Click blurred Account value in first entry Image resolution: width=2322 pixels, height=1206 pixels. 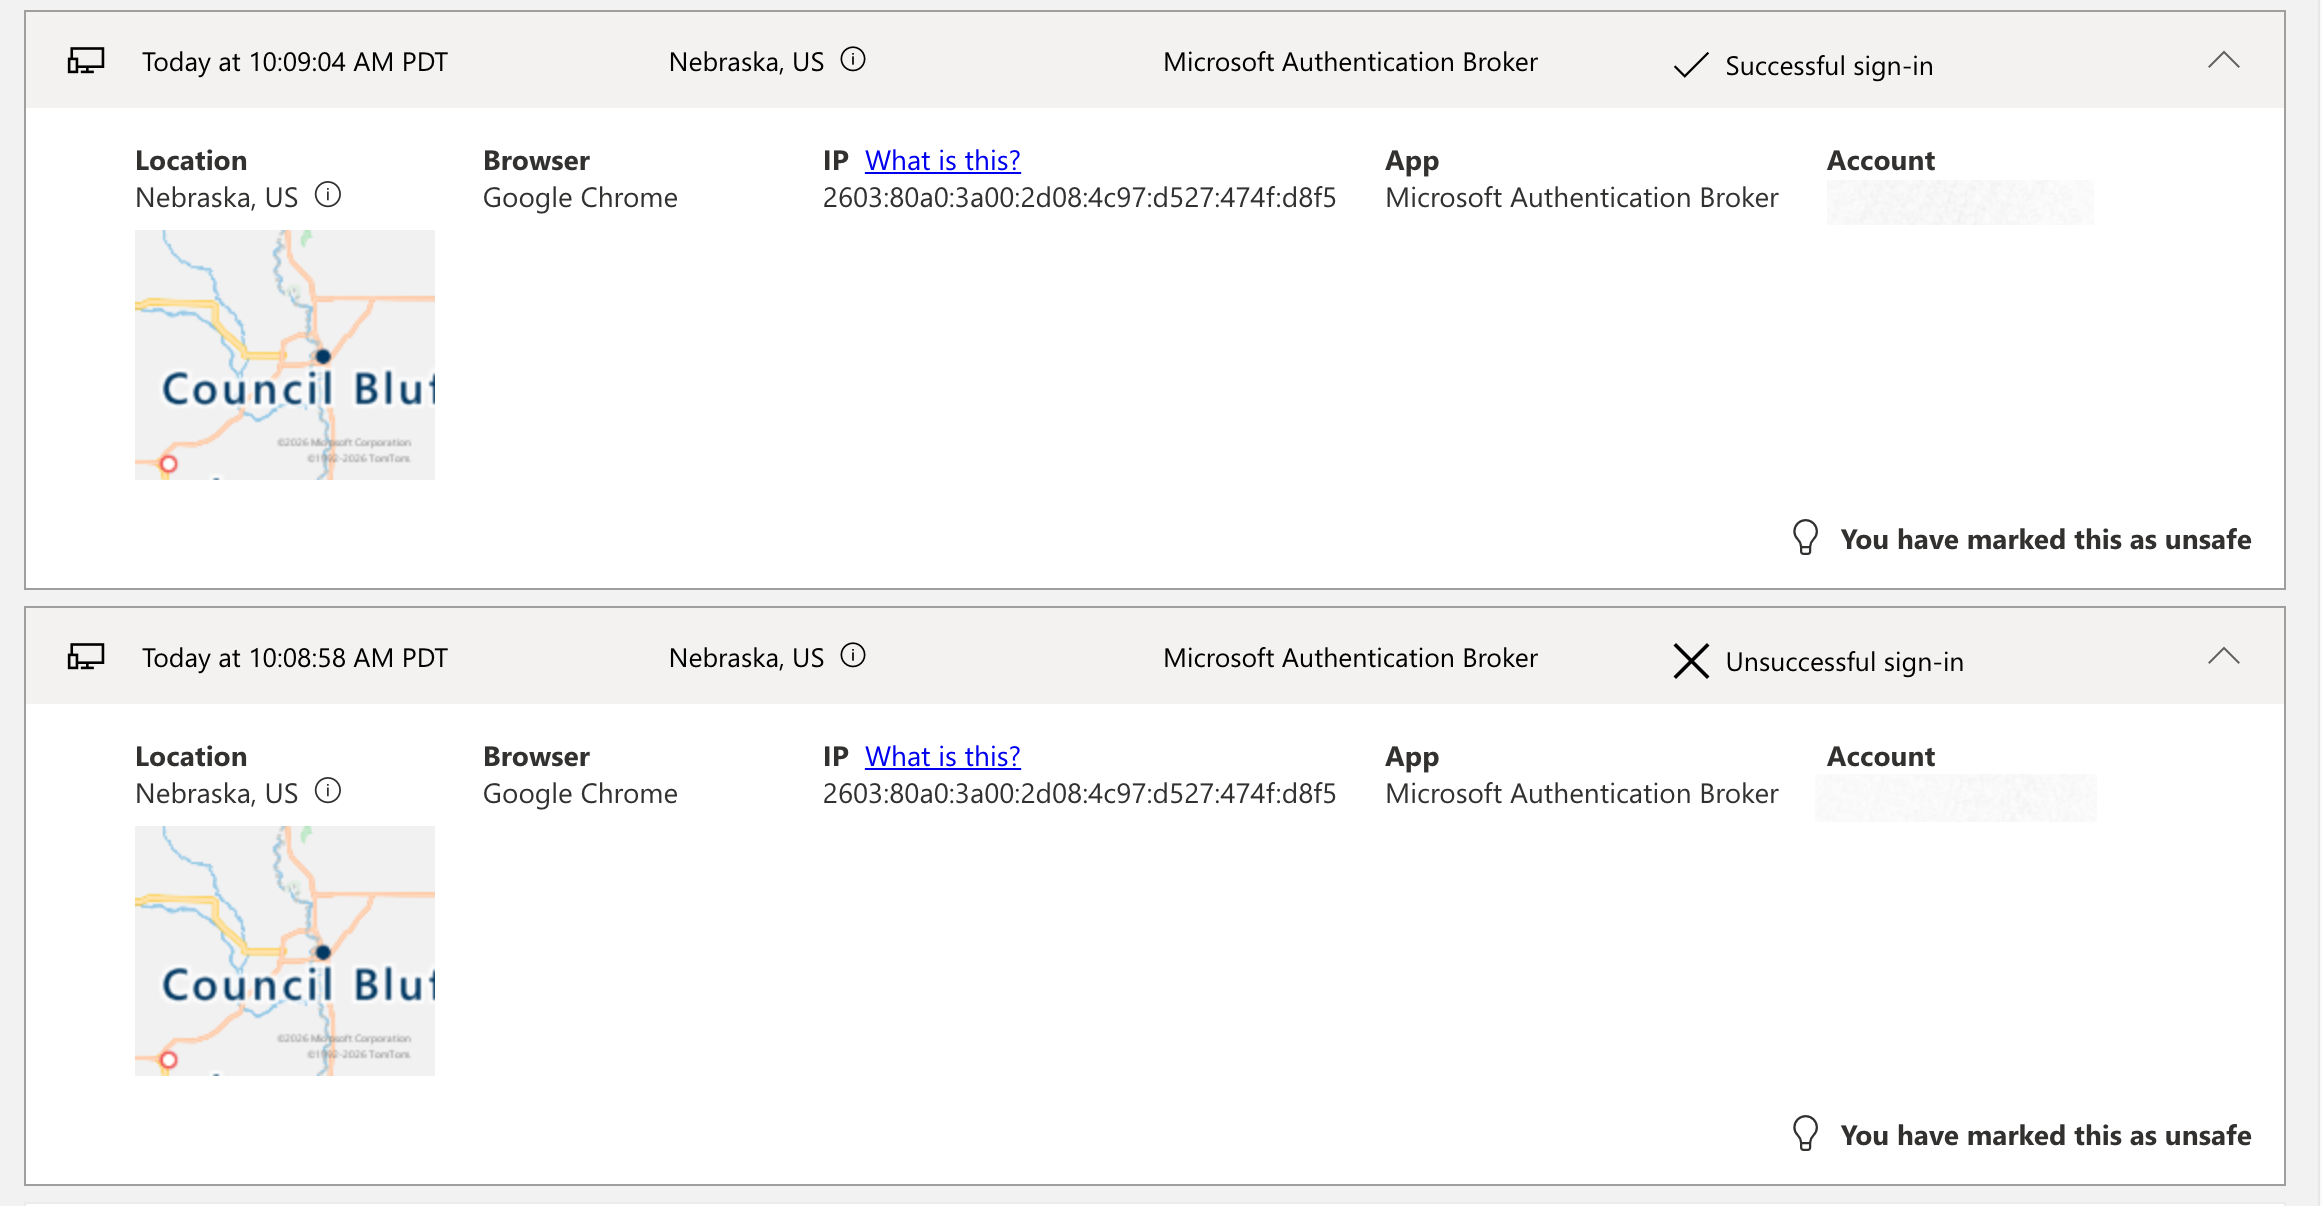(1960, 202)
